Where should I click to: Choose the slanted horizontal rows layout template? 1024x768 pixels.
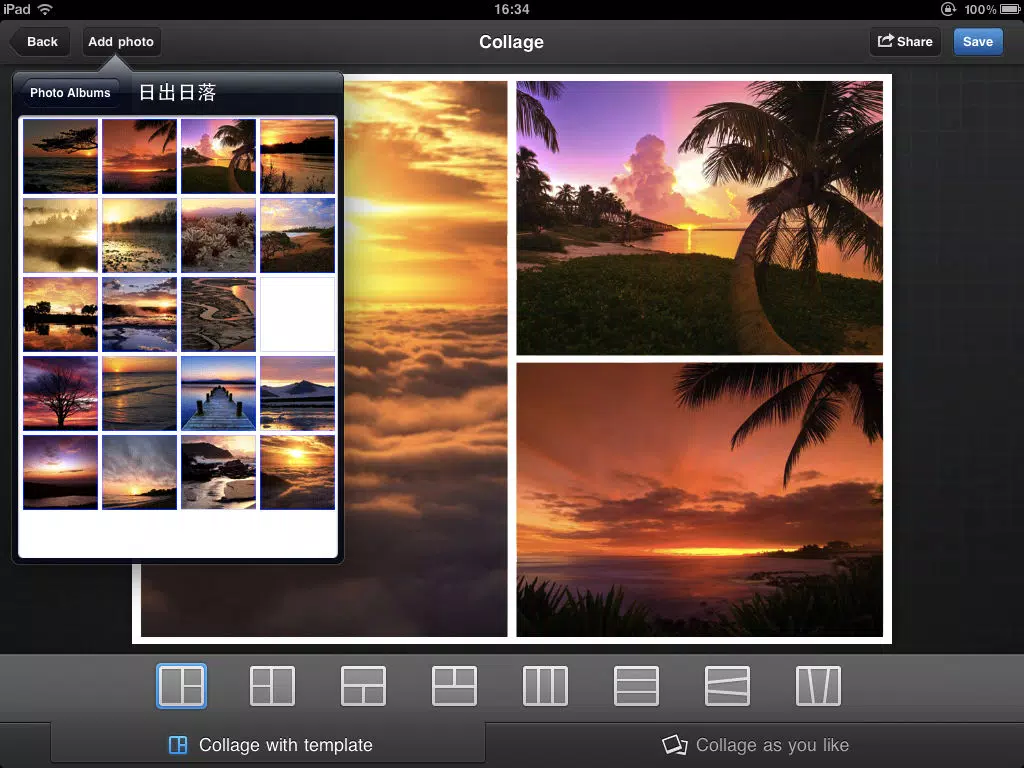click(x=728, y=686)
